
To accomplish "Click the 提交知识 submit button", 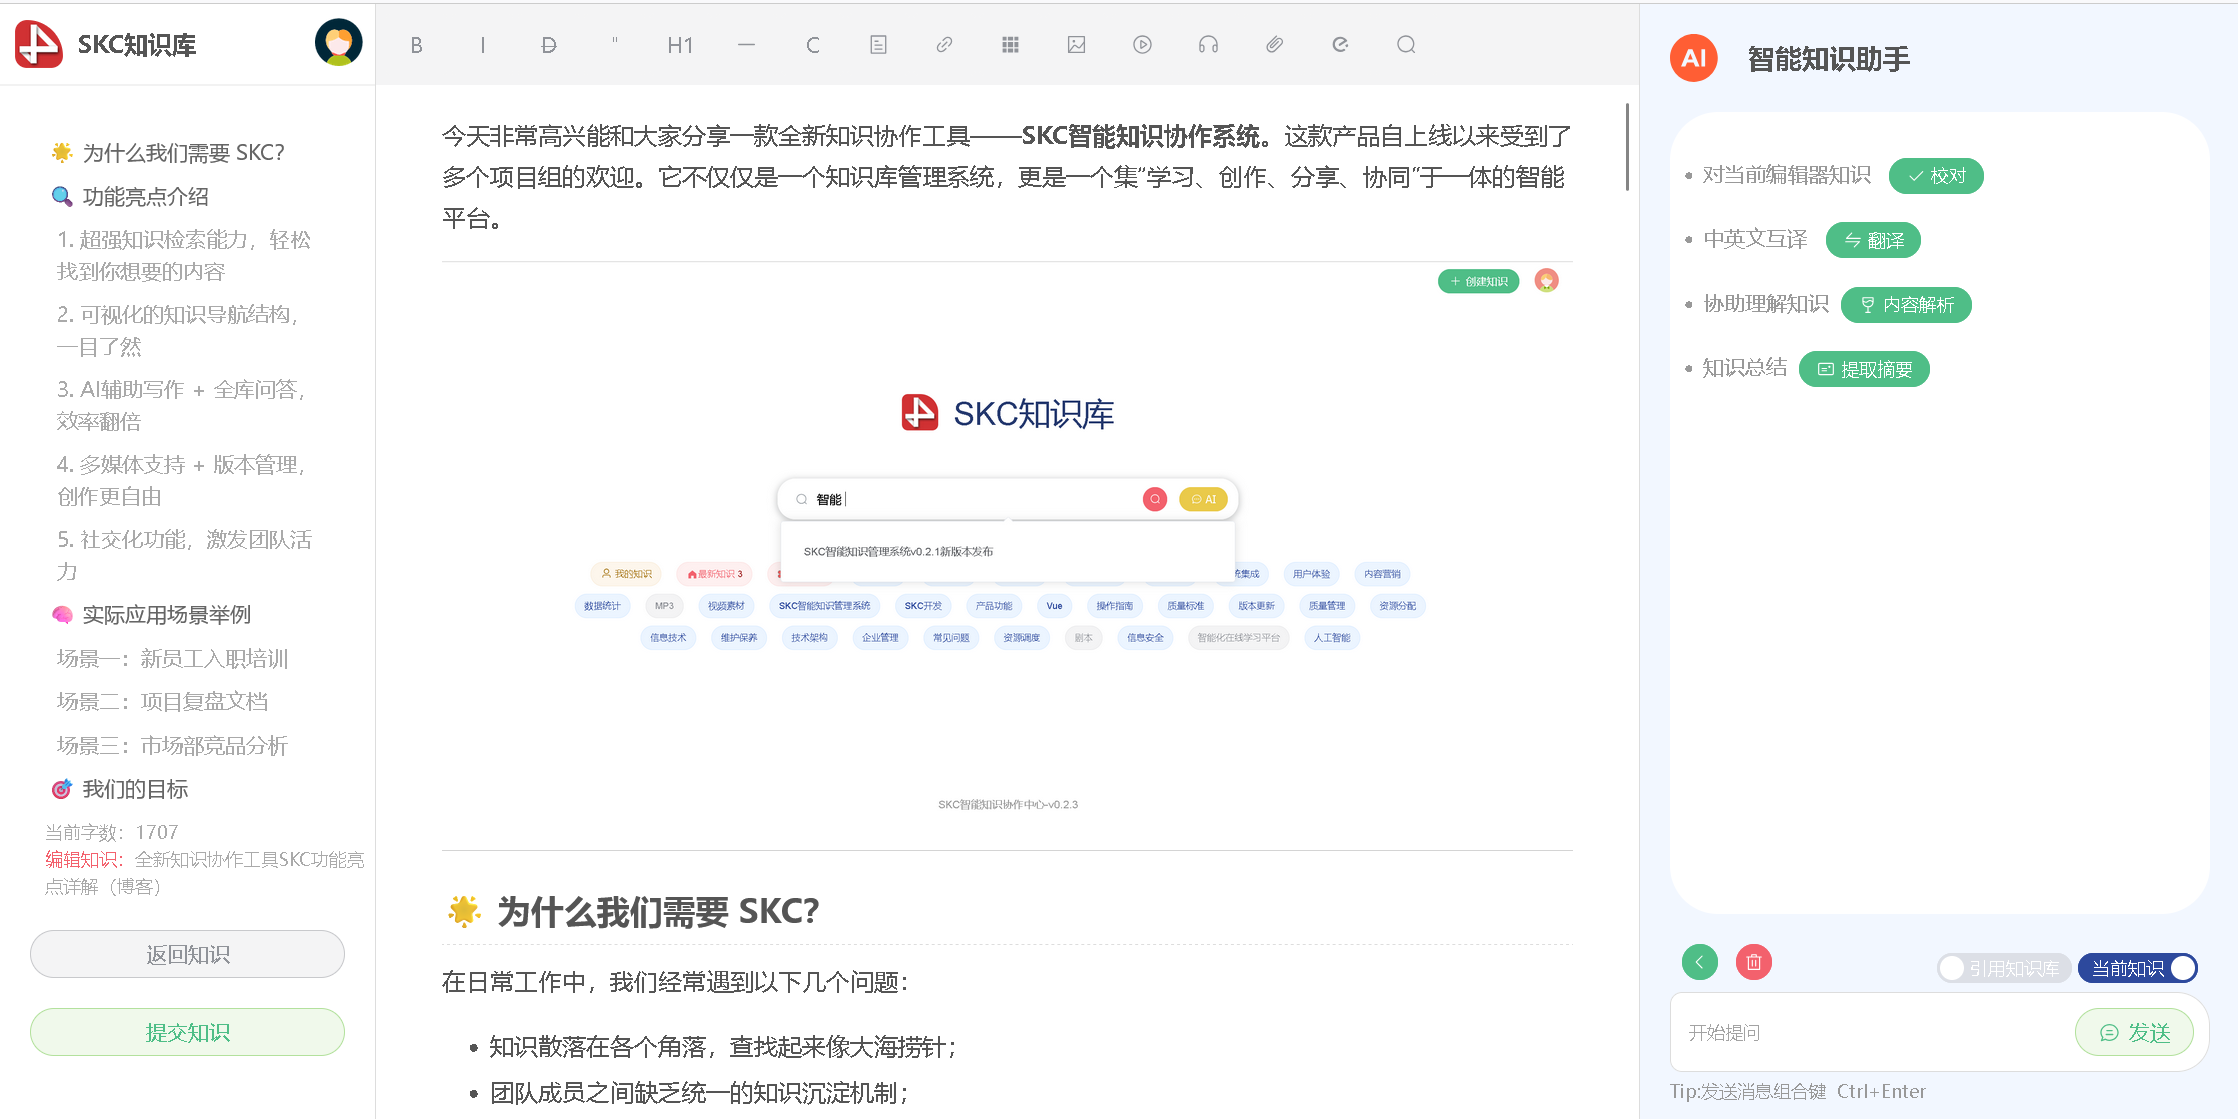I will coord(187,1032).
